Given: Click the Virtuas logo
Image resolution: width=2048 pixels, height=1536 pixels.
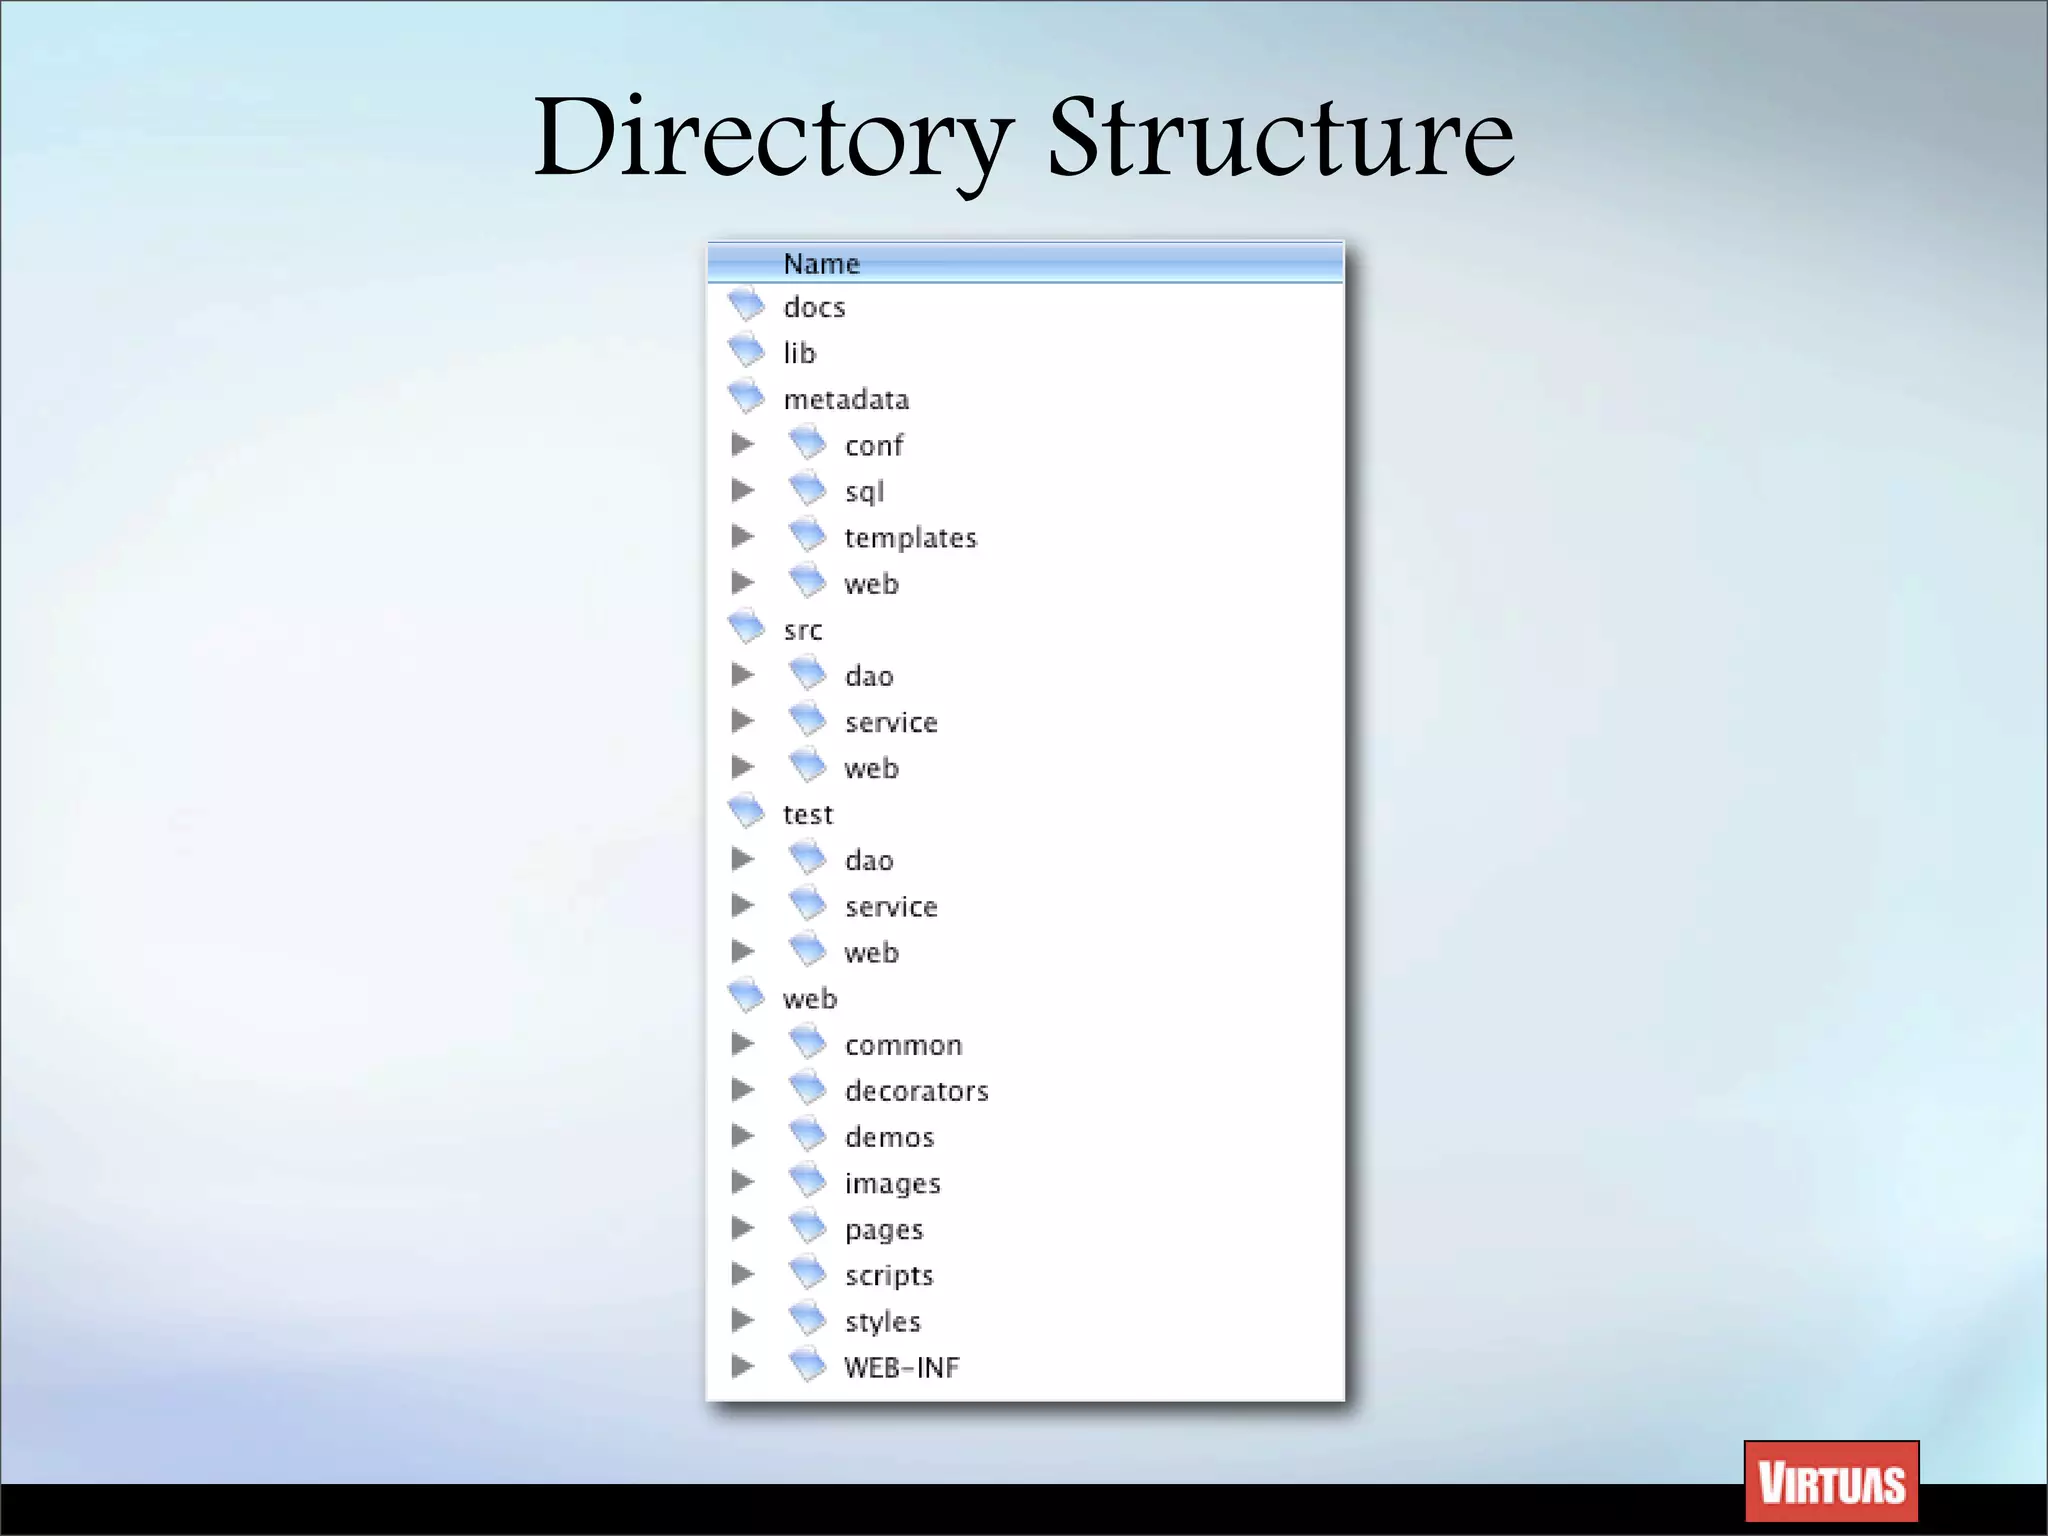Looking at the screenshot, I should point(1831,1482).
